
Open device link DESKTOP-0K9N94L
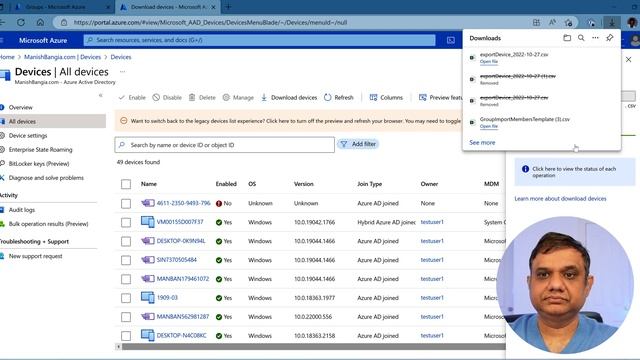point(181,241)
